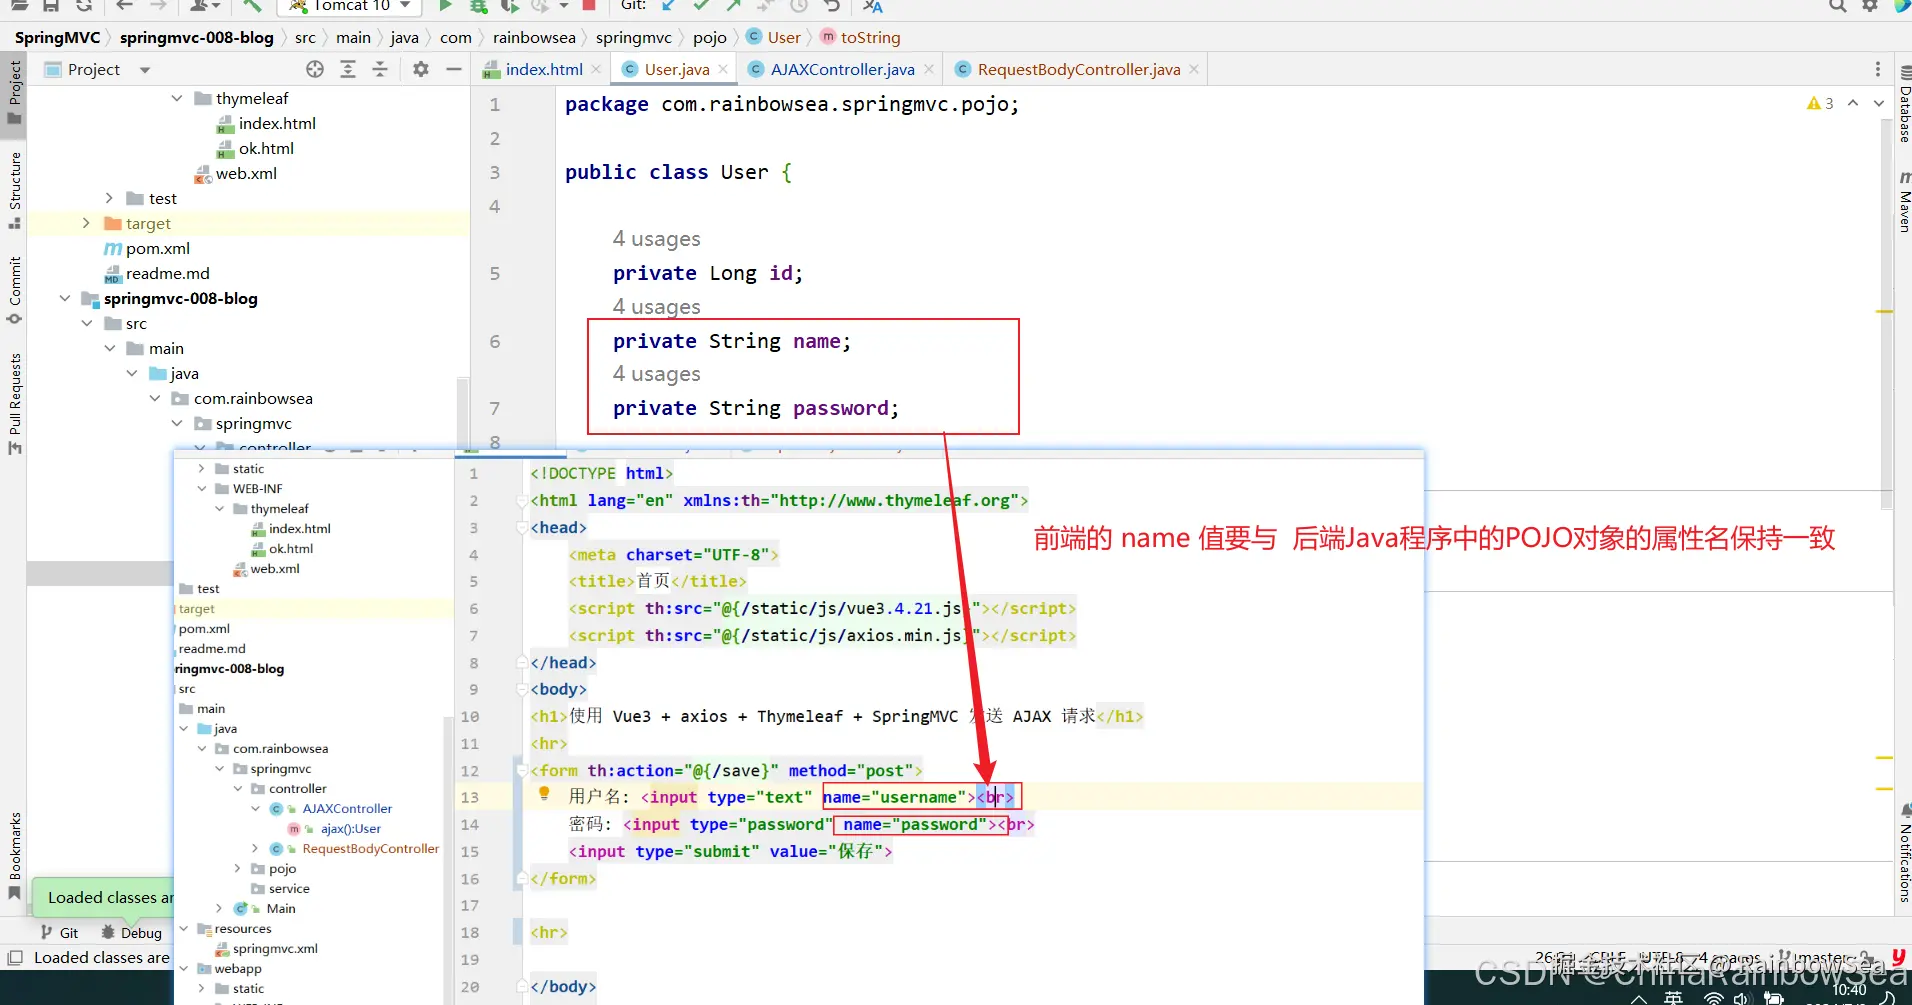Screen dimensions: 1912x1005
Task: Save all files with the disk icon
Action: 51,6
